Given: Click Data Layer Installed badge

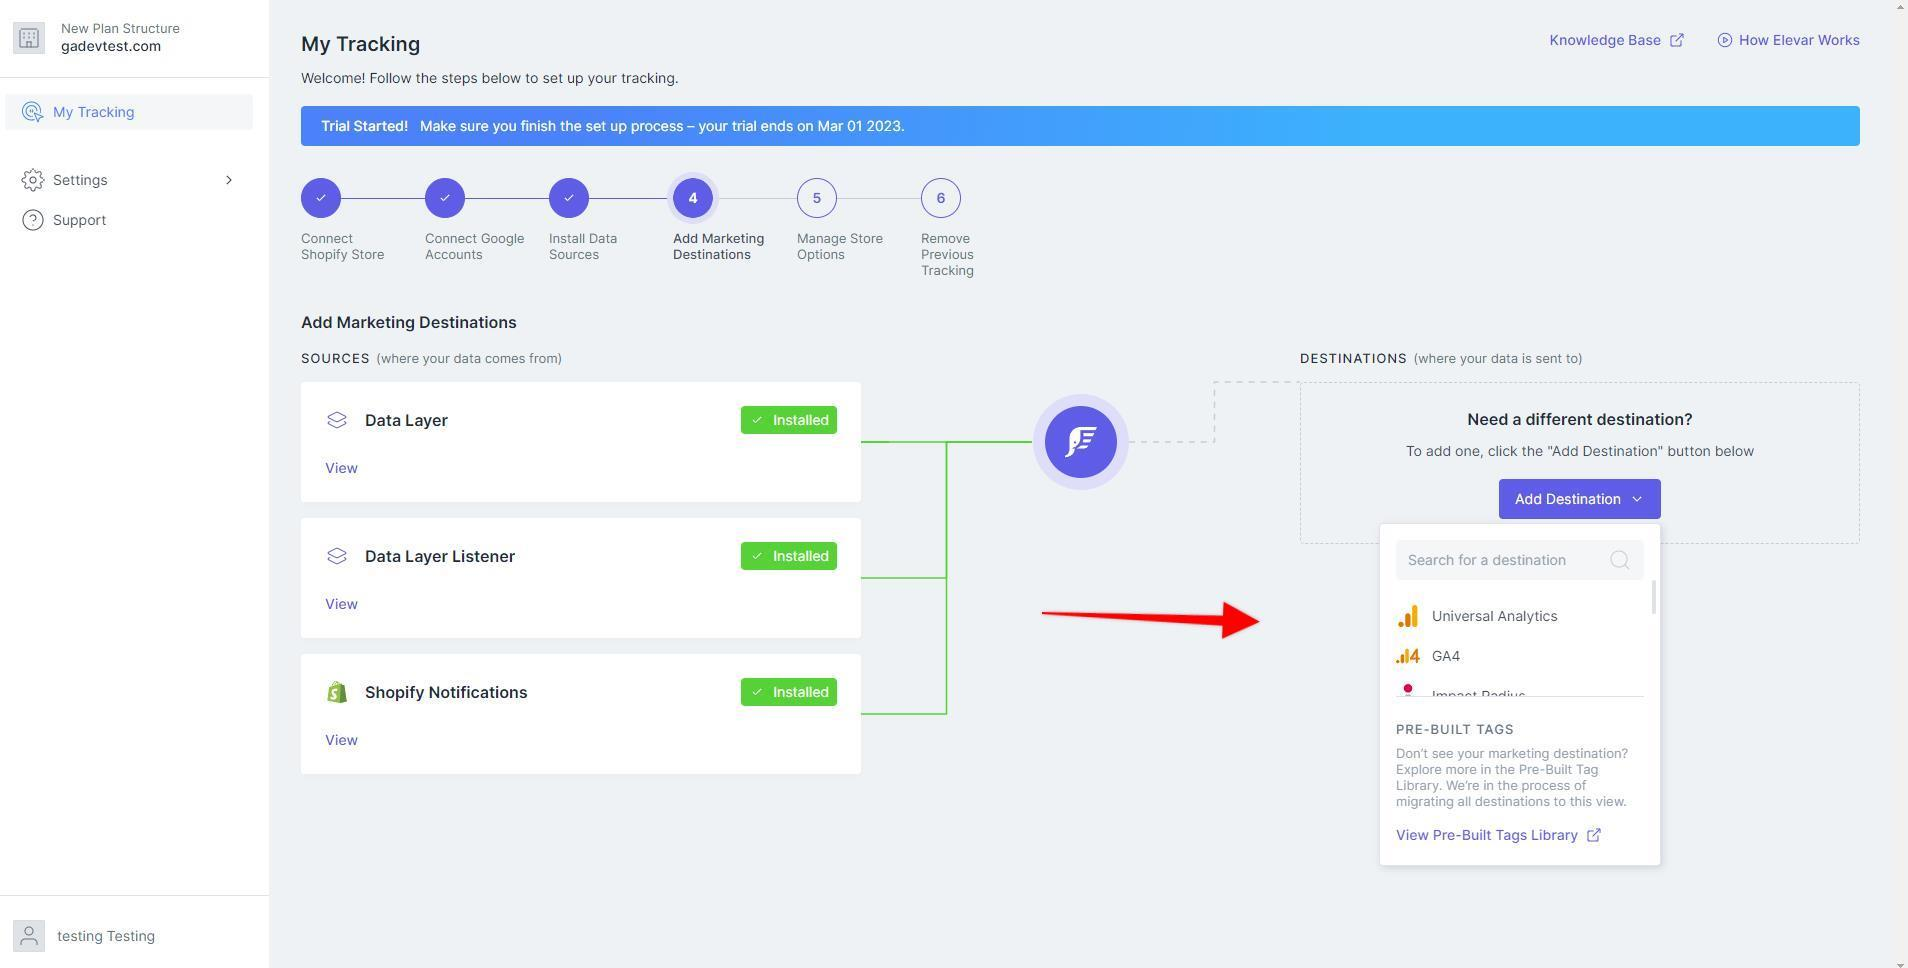Looking at the screenshot, I should tap(789, 420).
